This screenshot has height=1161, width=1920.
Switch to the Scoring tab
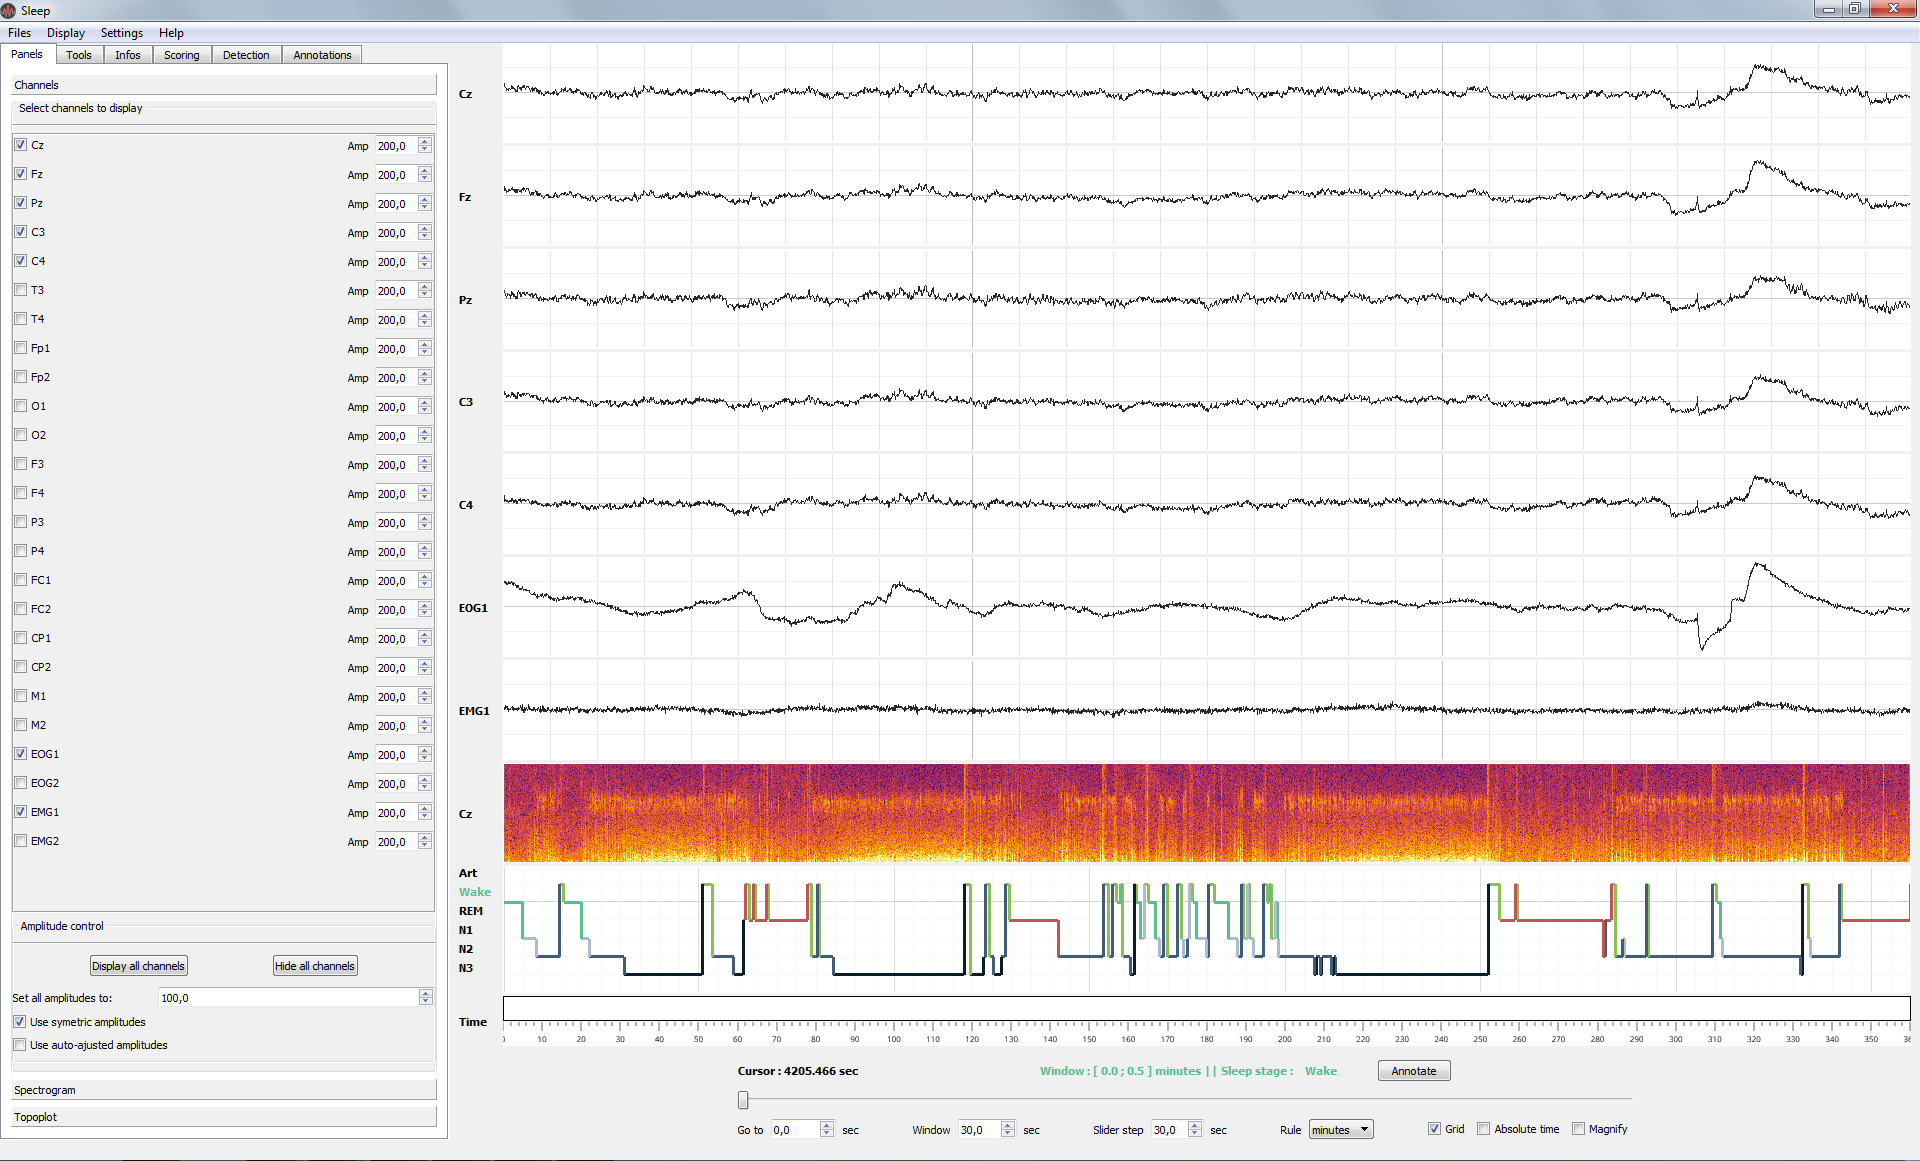pyautogui.click(x=182, y=55)
